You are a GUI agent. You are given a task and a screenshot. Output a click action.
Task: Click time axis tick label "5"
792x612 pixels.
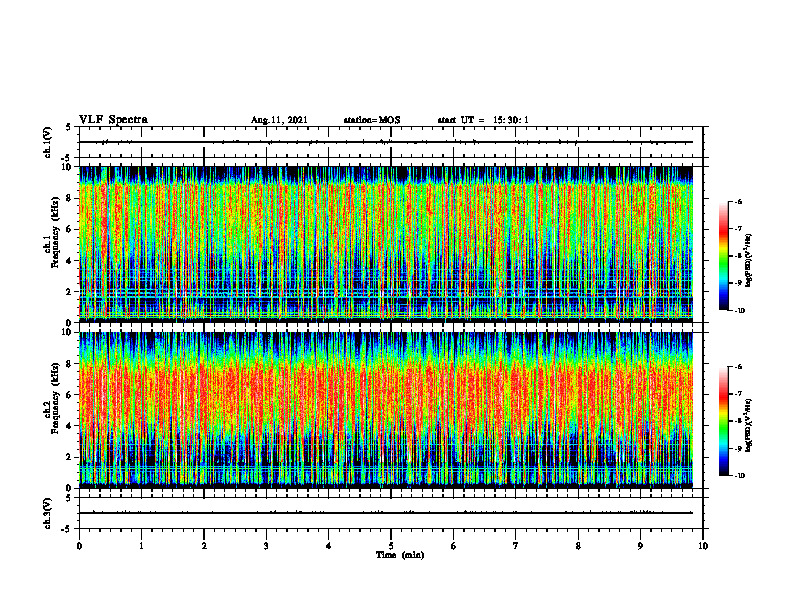pyautogui.click(x=391, y=546)
